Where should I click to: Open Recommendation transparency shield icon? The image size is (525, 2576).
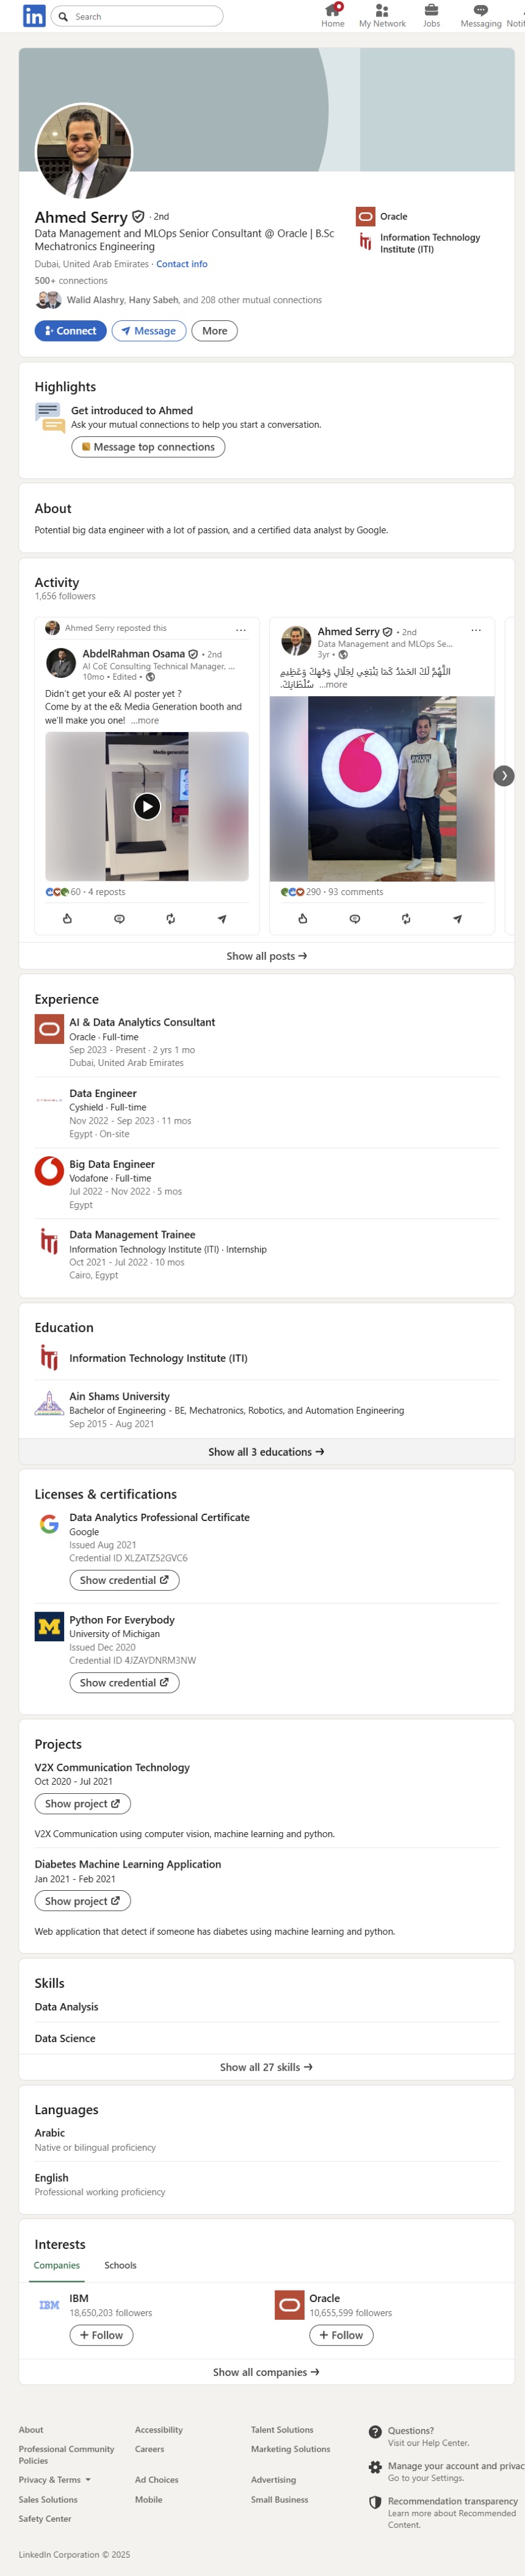(x=375, y=2502)
